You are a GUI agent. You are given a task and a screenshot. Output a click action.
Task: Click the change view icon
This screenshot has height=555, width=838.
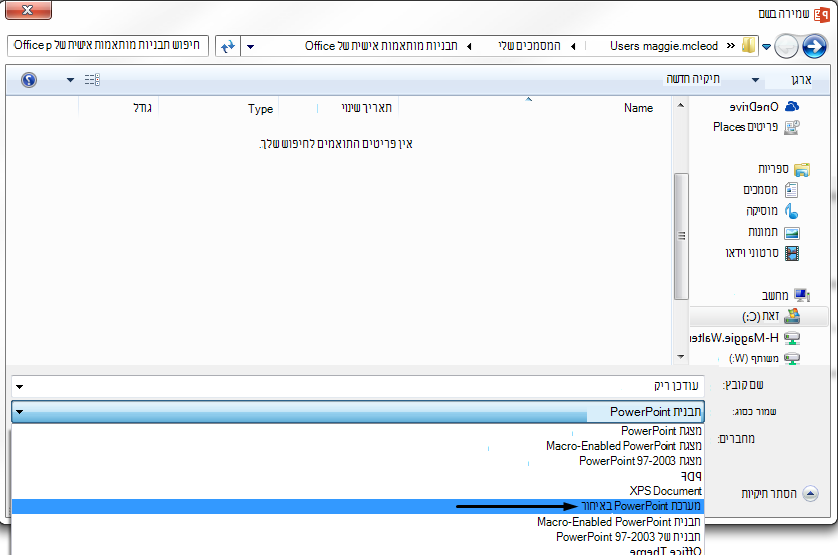point(92,80)
